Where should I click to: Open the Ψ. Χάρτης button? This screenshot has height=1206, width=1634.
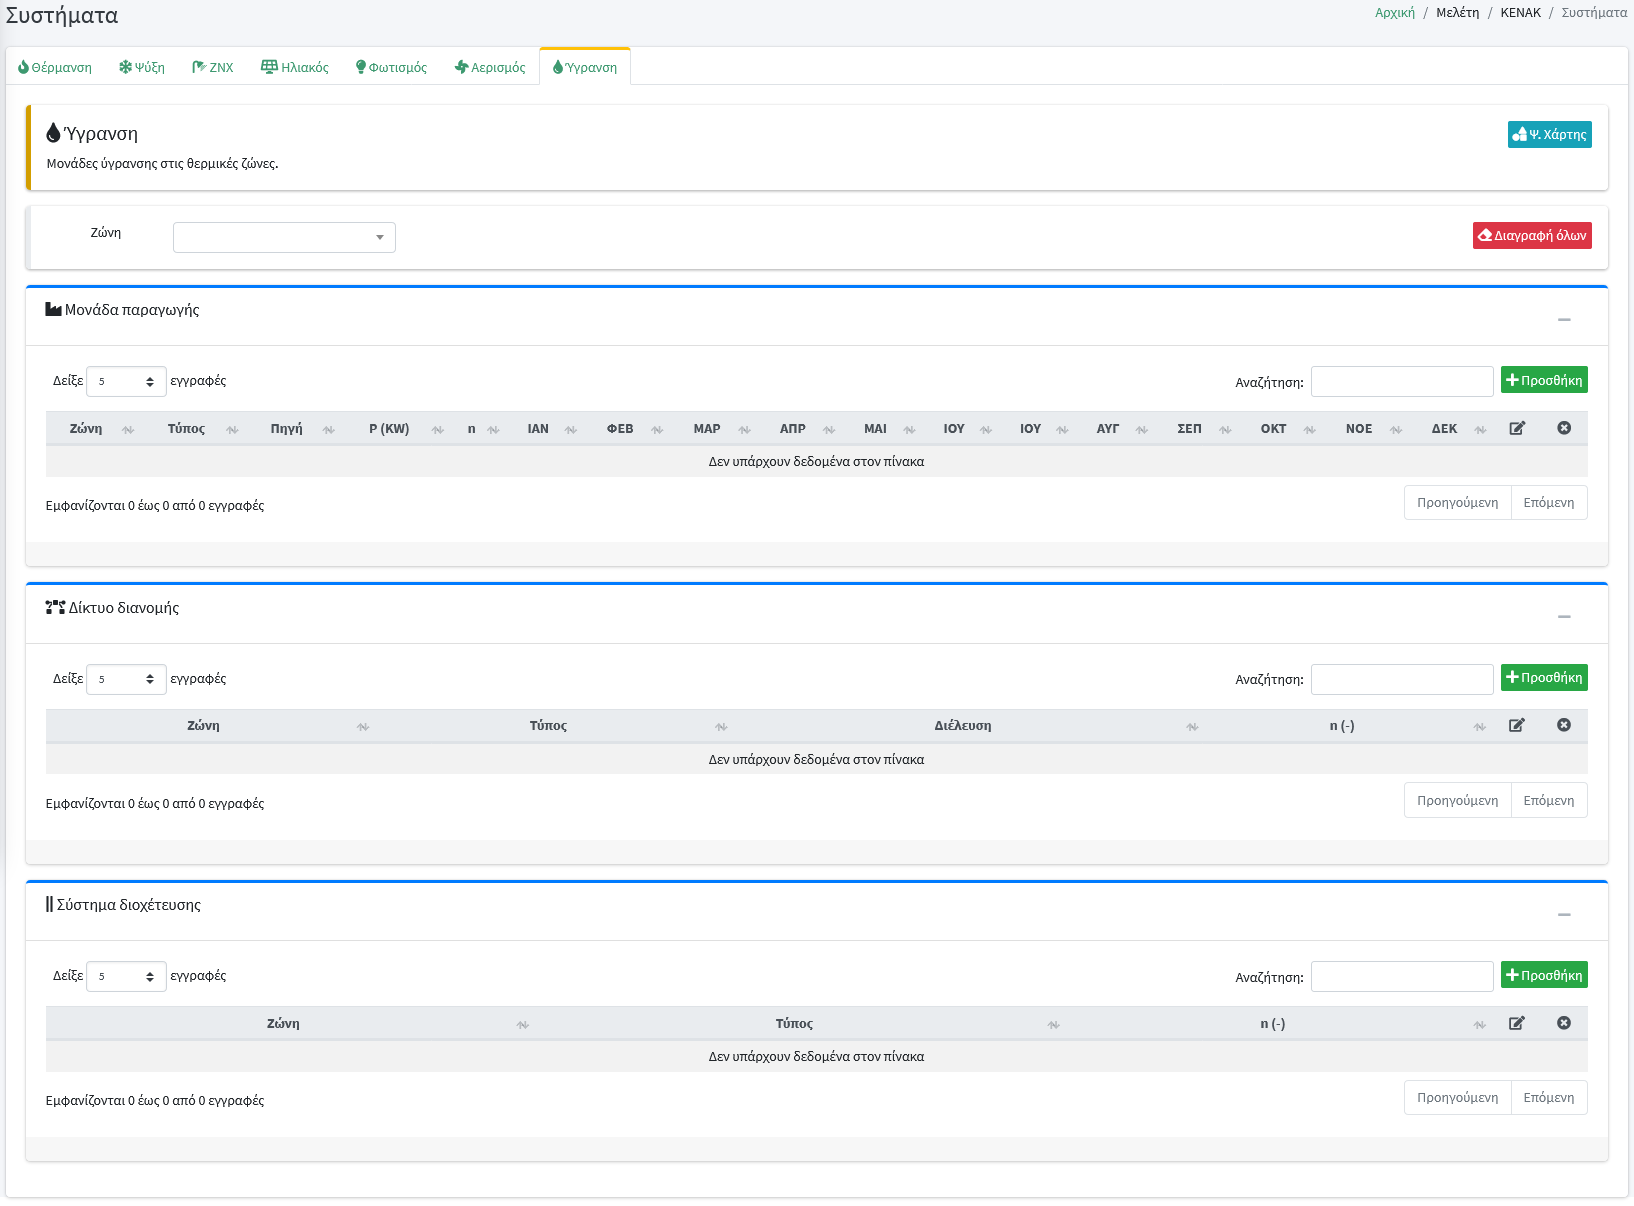click(x=1549, y=135)
